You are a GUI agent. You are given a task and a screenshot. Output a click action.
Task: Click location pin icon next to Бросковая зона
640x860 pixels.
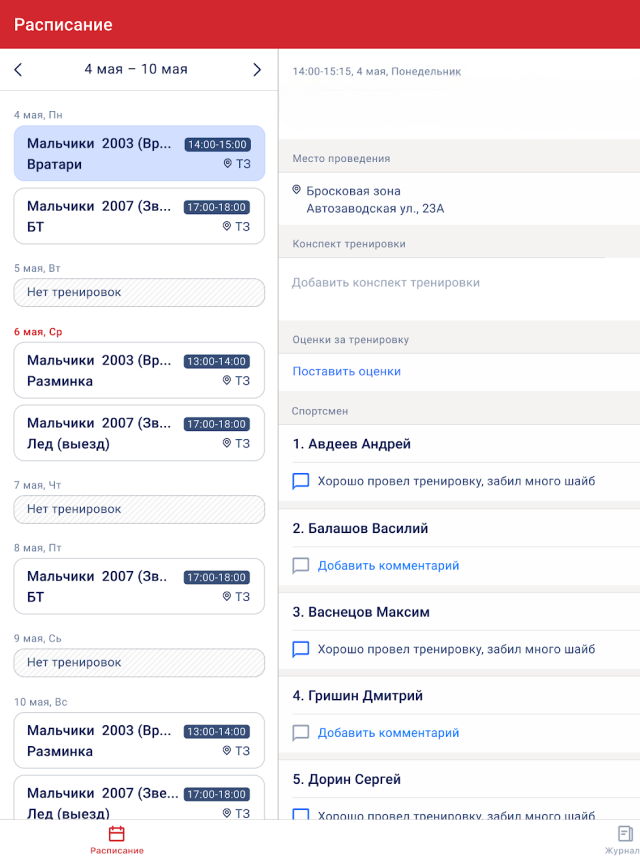click(x=297, y=190)
